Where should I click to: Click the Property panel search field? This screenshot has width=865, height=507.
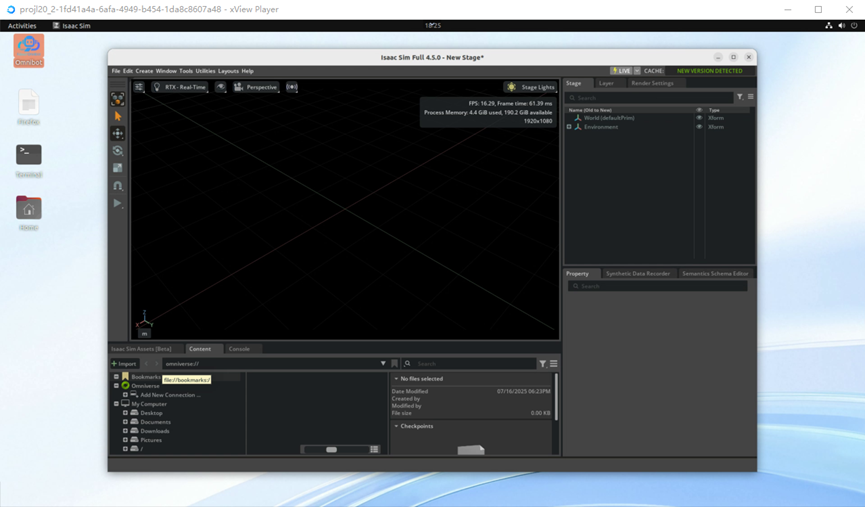(658, 286)
